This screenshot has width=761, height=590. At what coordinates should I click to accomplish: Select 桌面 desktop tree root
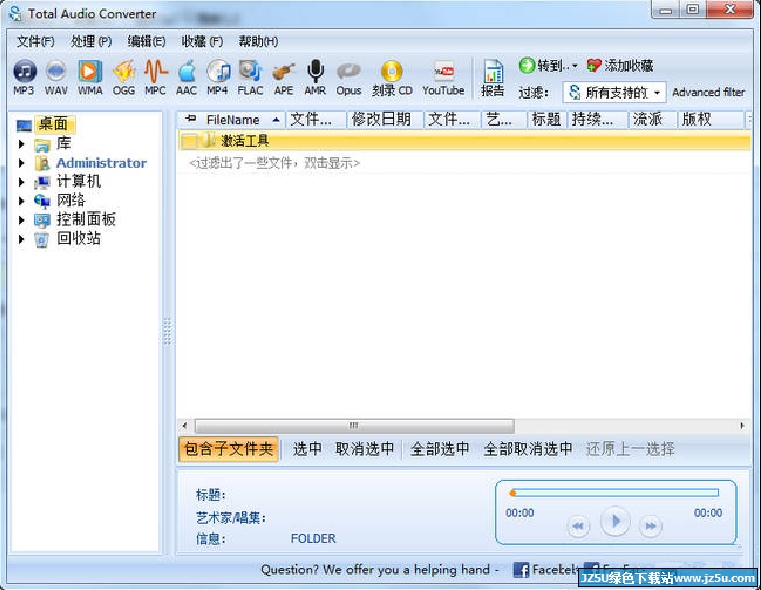pyautogui.click(x=53, y=124)
